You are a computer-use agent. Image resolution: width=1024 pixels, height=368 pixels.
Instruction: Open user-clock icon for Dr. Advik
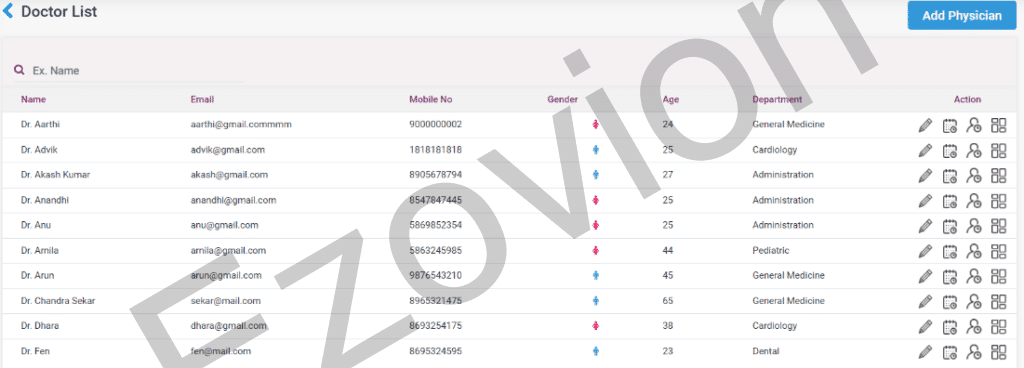pos(974,151)
